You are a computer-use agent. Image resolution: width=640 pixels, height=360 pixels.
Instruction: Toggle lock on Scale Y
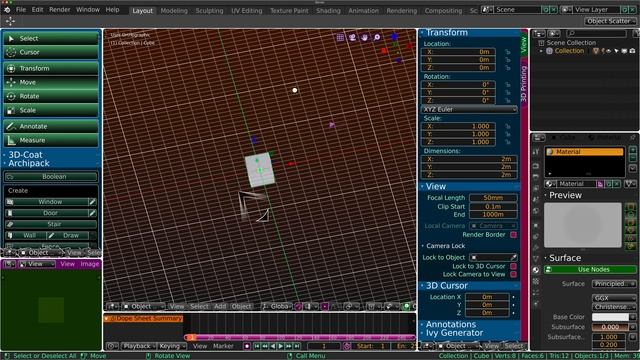tap(508, 134)
